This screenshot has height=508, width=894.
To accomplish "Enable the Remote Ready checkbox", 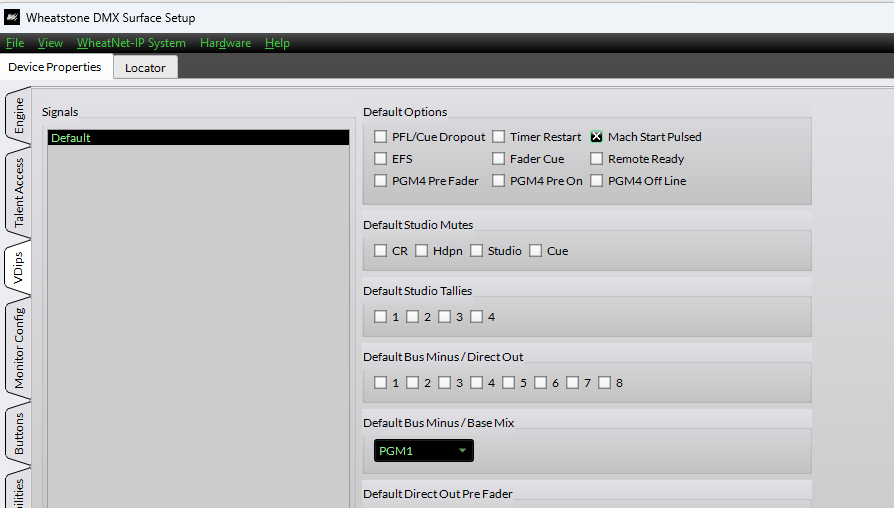I will [x=596, y=159].
